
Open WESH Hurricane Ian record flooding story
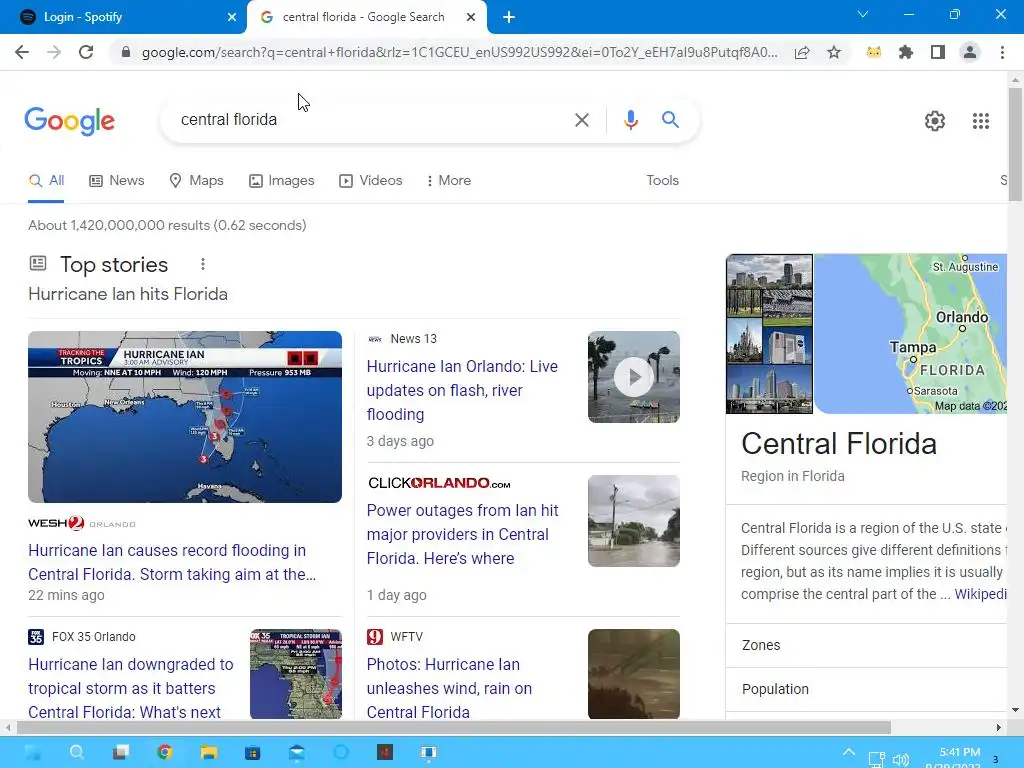pyautogui.click(x=172, y=562)
